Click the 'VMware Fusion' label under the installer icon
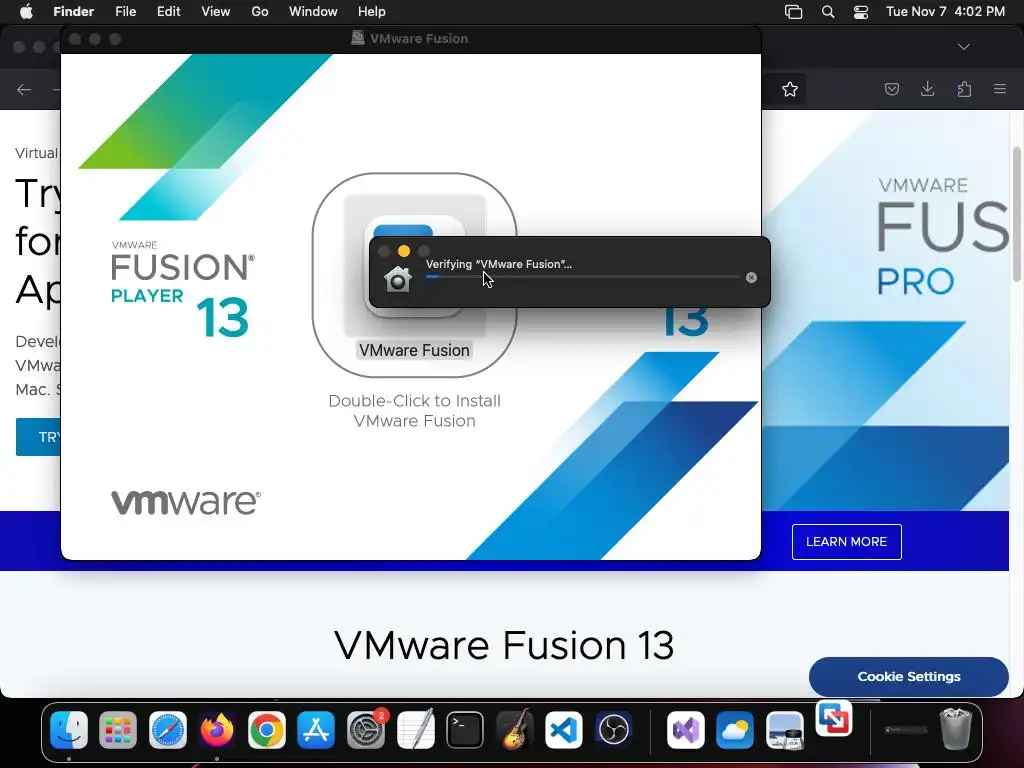The image size is (1024, 768). [414, 350]
